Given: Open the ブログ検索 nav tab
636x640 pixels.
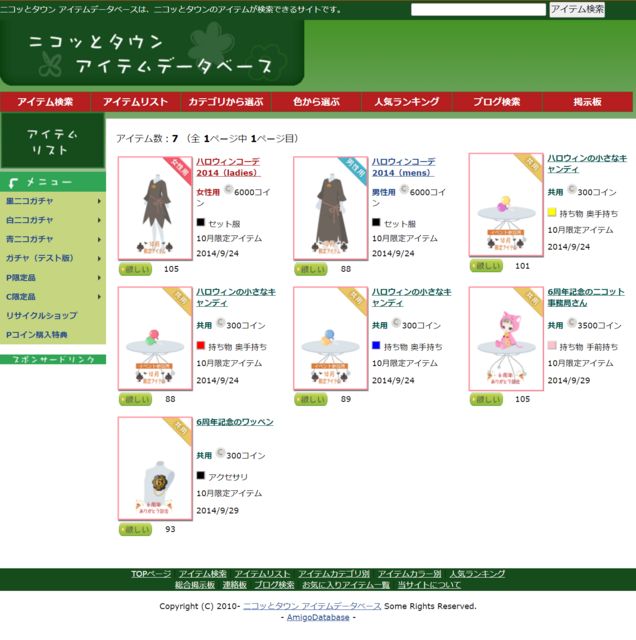Looking at the screenshot, I should (x=497, y=102).
